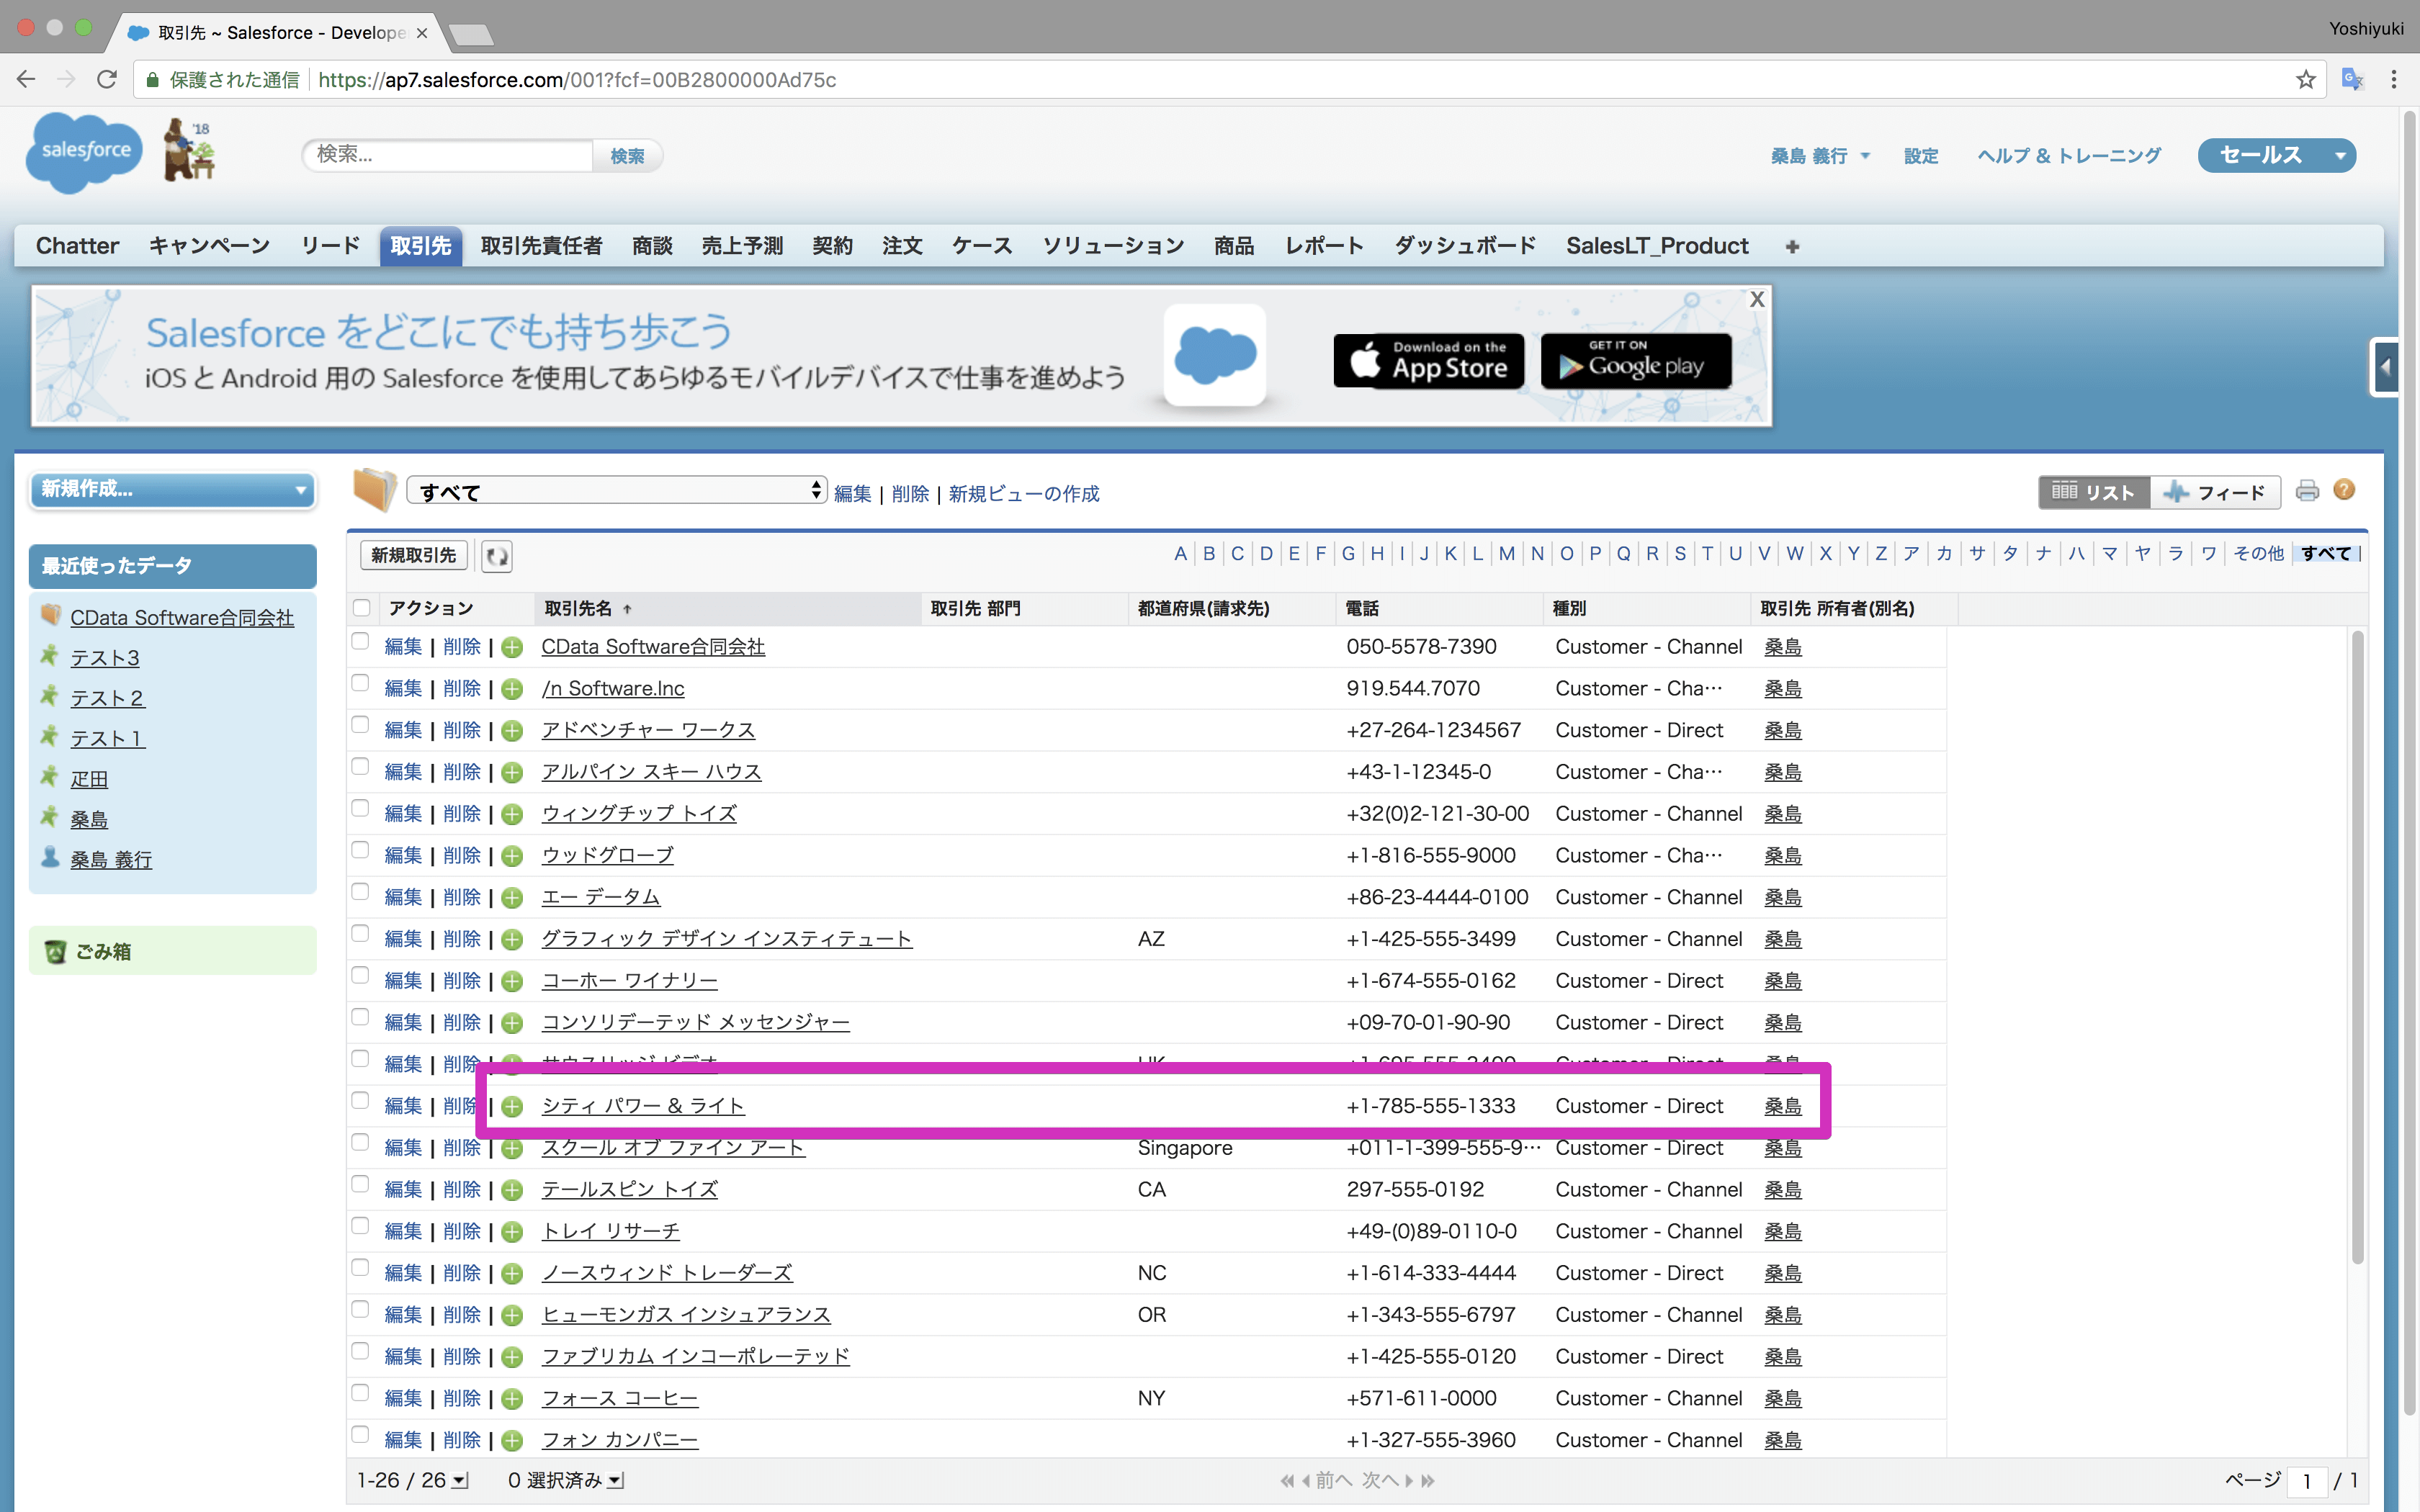Click the green plus icon for シティ パワー & ライト
The width and height of the screenshot is (2420, 1512).
pyautogui.click(x=512, y=1107)
